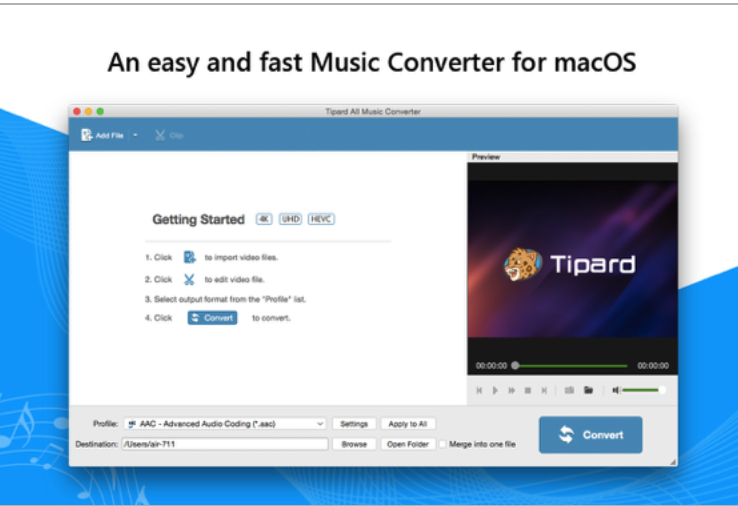Click the Tipard All Music Converter title
Screen dimensions: 738x506
373,112
